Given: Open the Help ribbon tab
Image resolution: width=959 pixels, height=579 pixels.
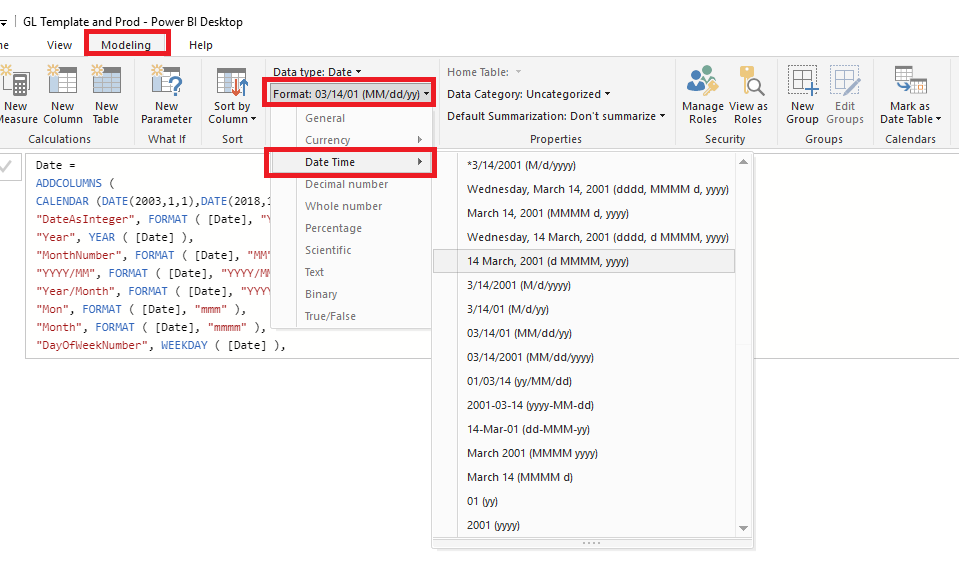Looking at the screenshot, I should 201,45.
